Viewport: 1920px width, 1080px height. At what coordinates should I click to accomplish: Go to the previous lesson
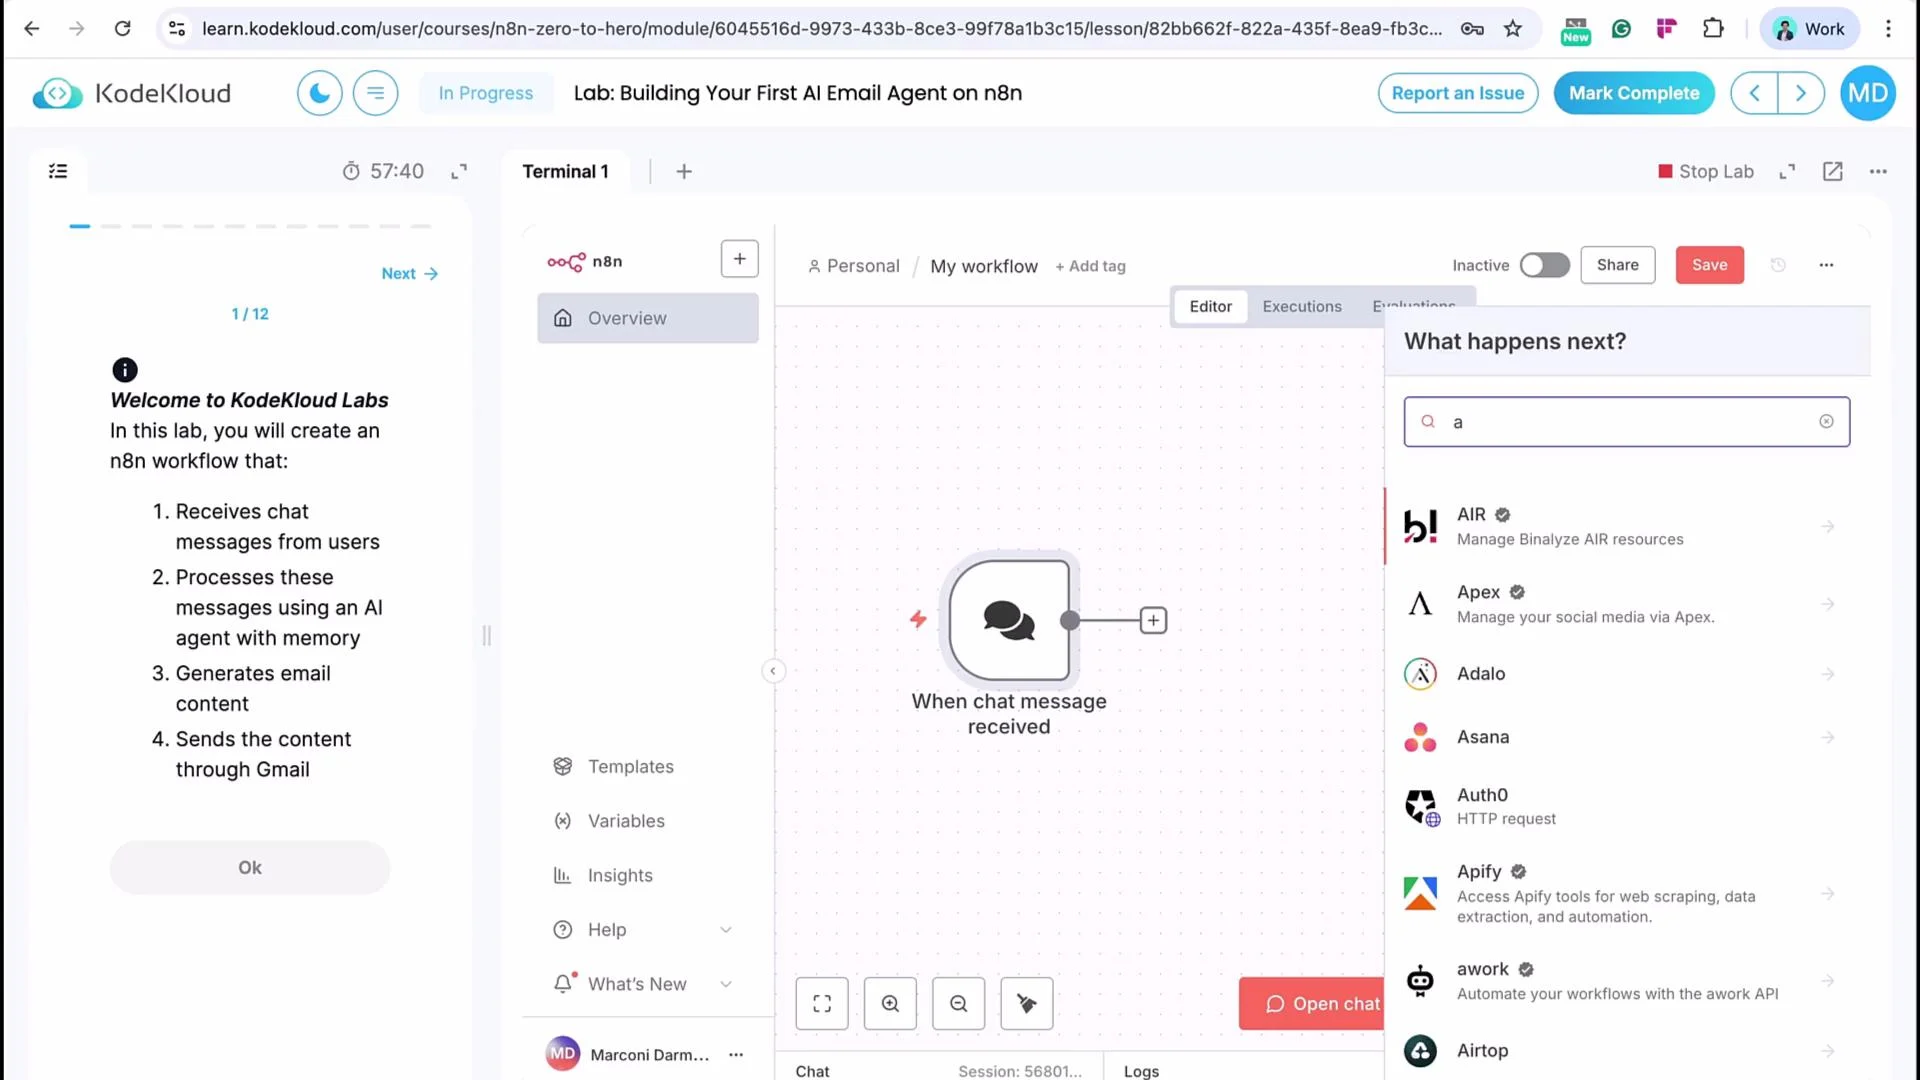click(1755, 93)
